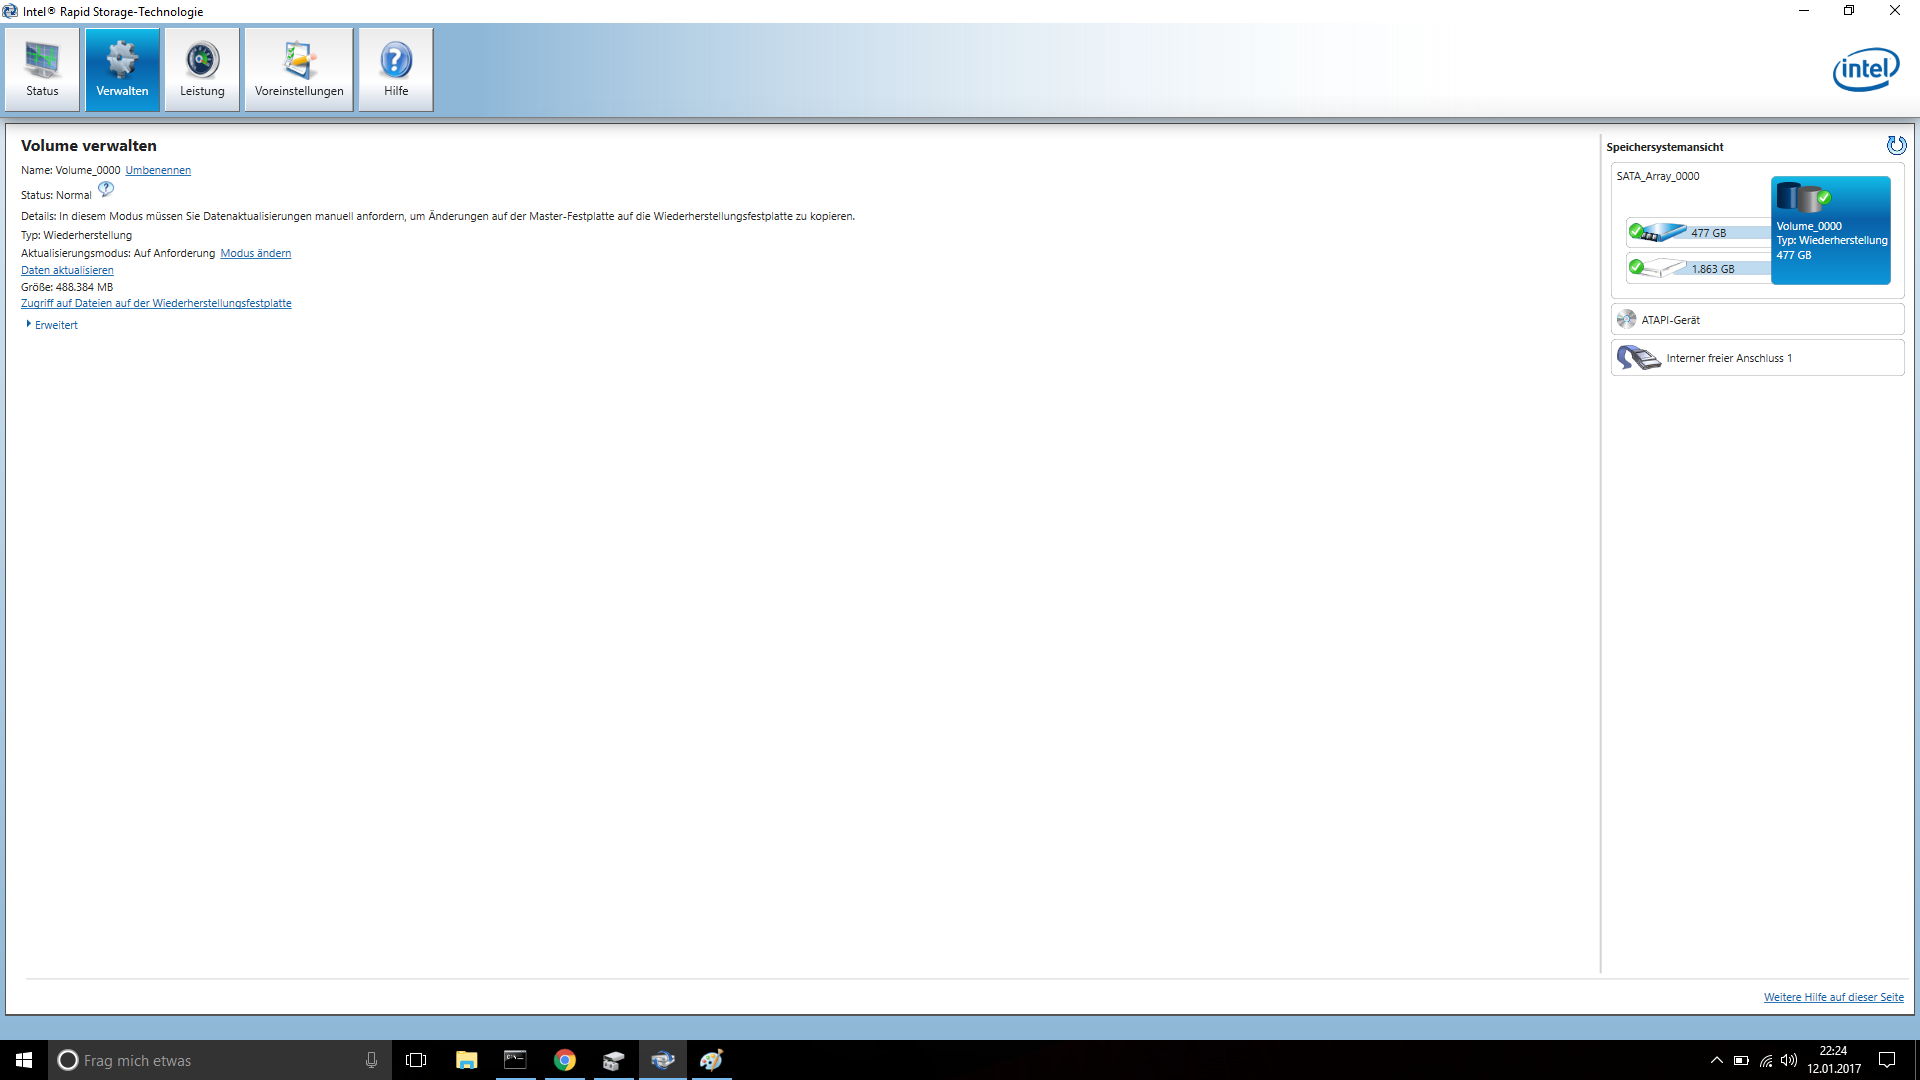The width and height of the screenshot is (1920, 1080).
Task: Click the Volume_0000 recovery volume tile
Action: [1830, 231]
